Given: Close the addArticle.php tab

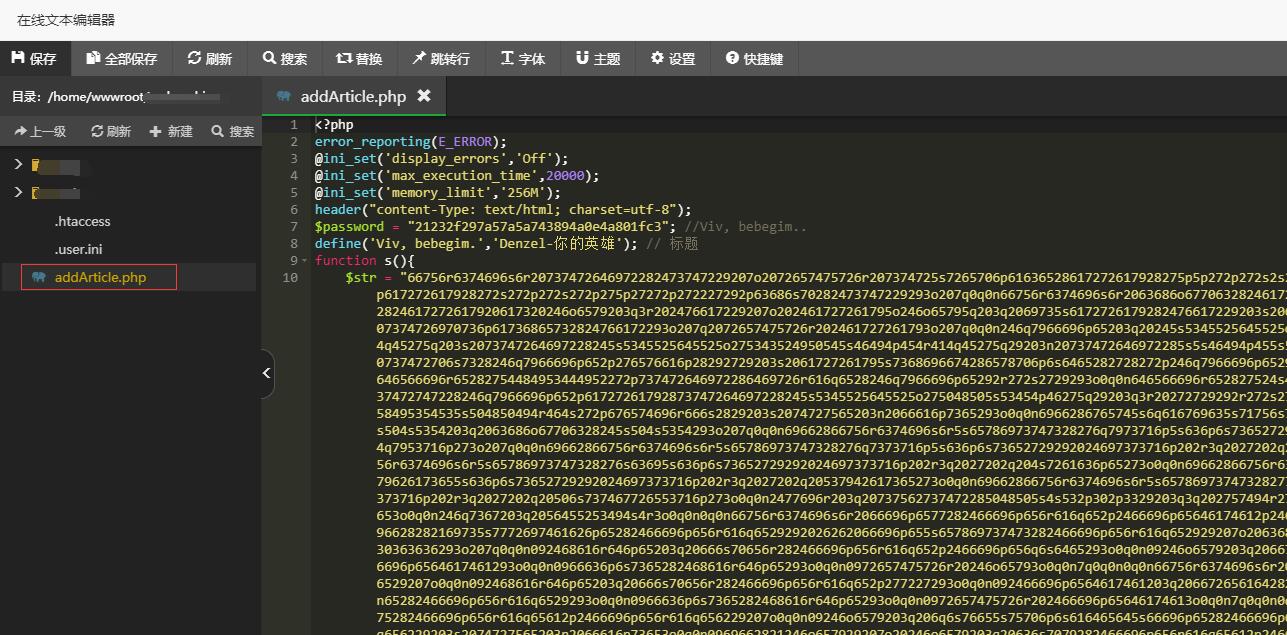Looking at the screenshot, I should (x=424, y=96).
